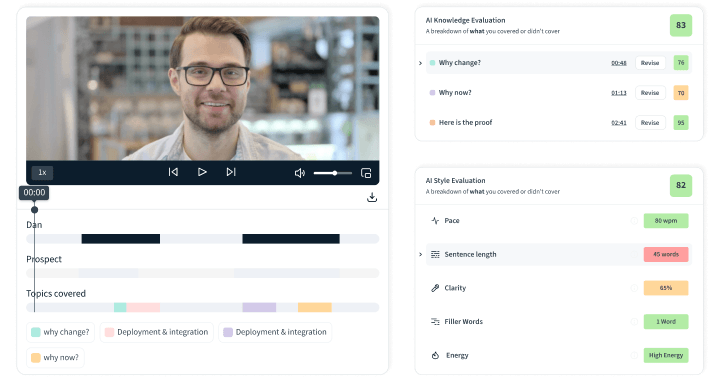Expand the Why change? row
Viewport: 713px width, 382px height.
pos(420,63)
